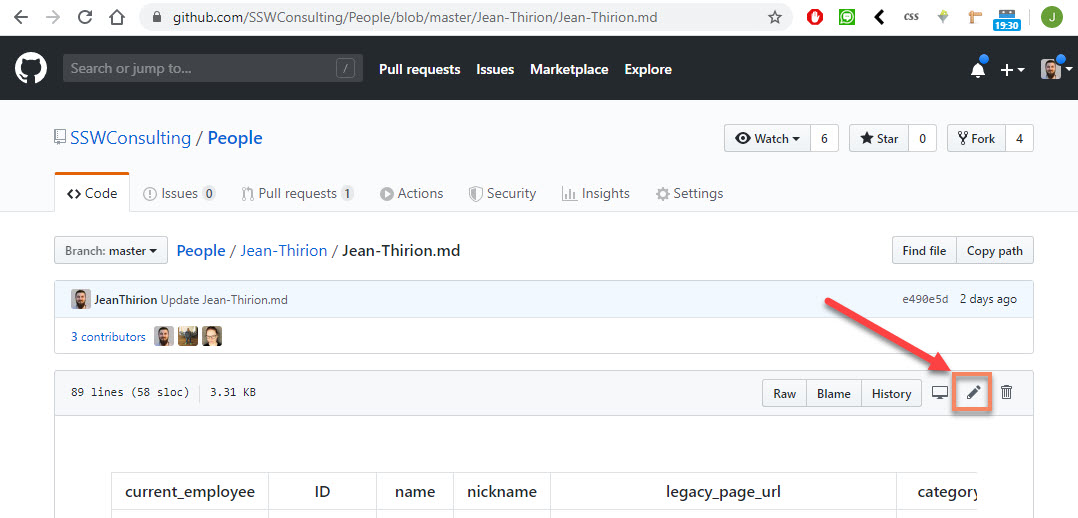
Task: Open the css extension icon
Action: (912, 17)
